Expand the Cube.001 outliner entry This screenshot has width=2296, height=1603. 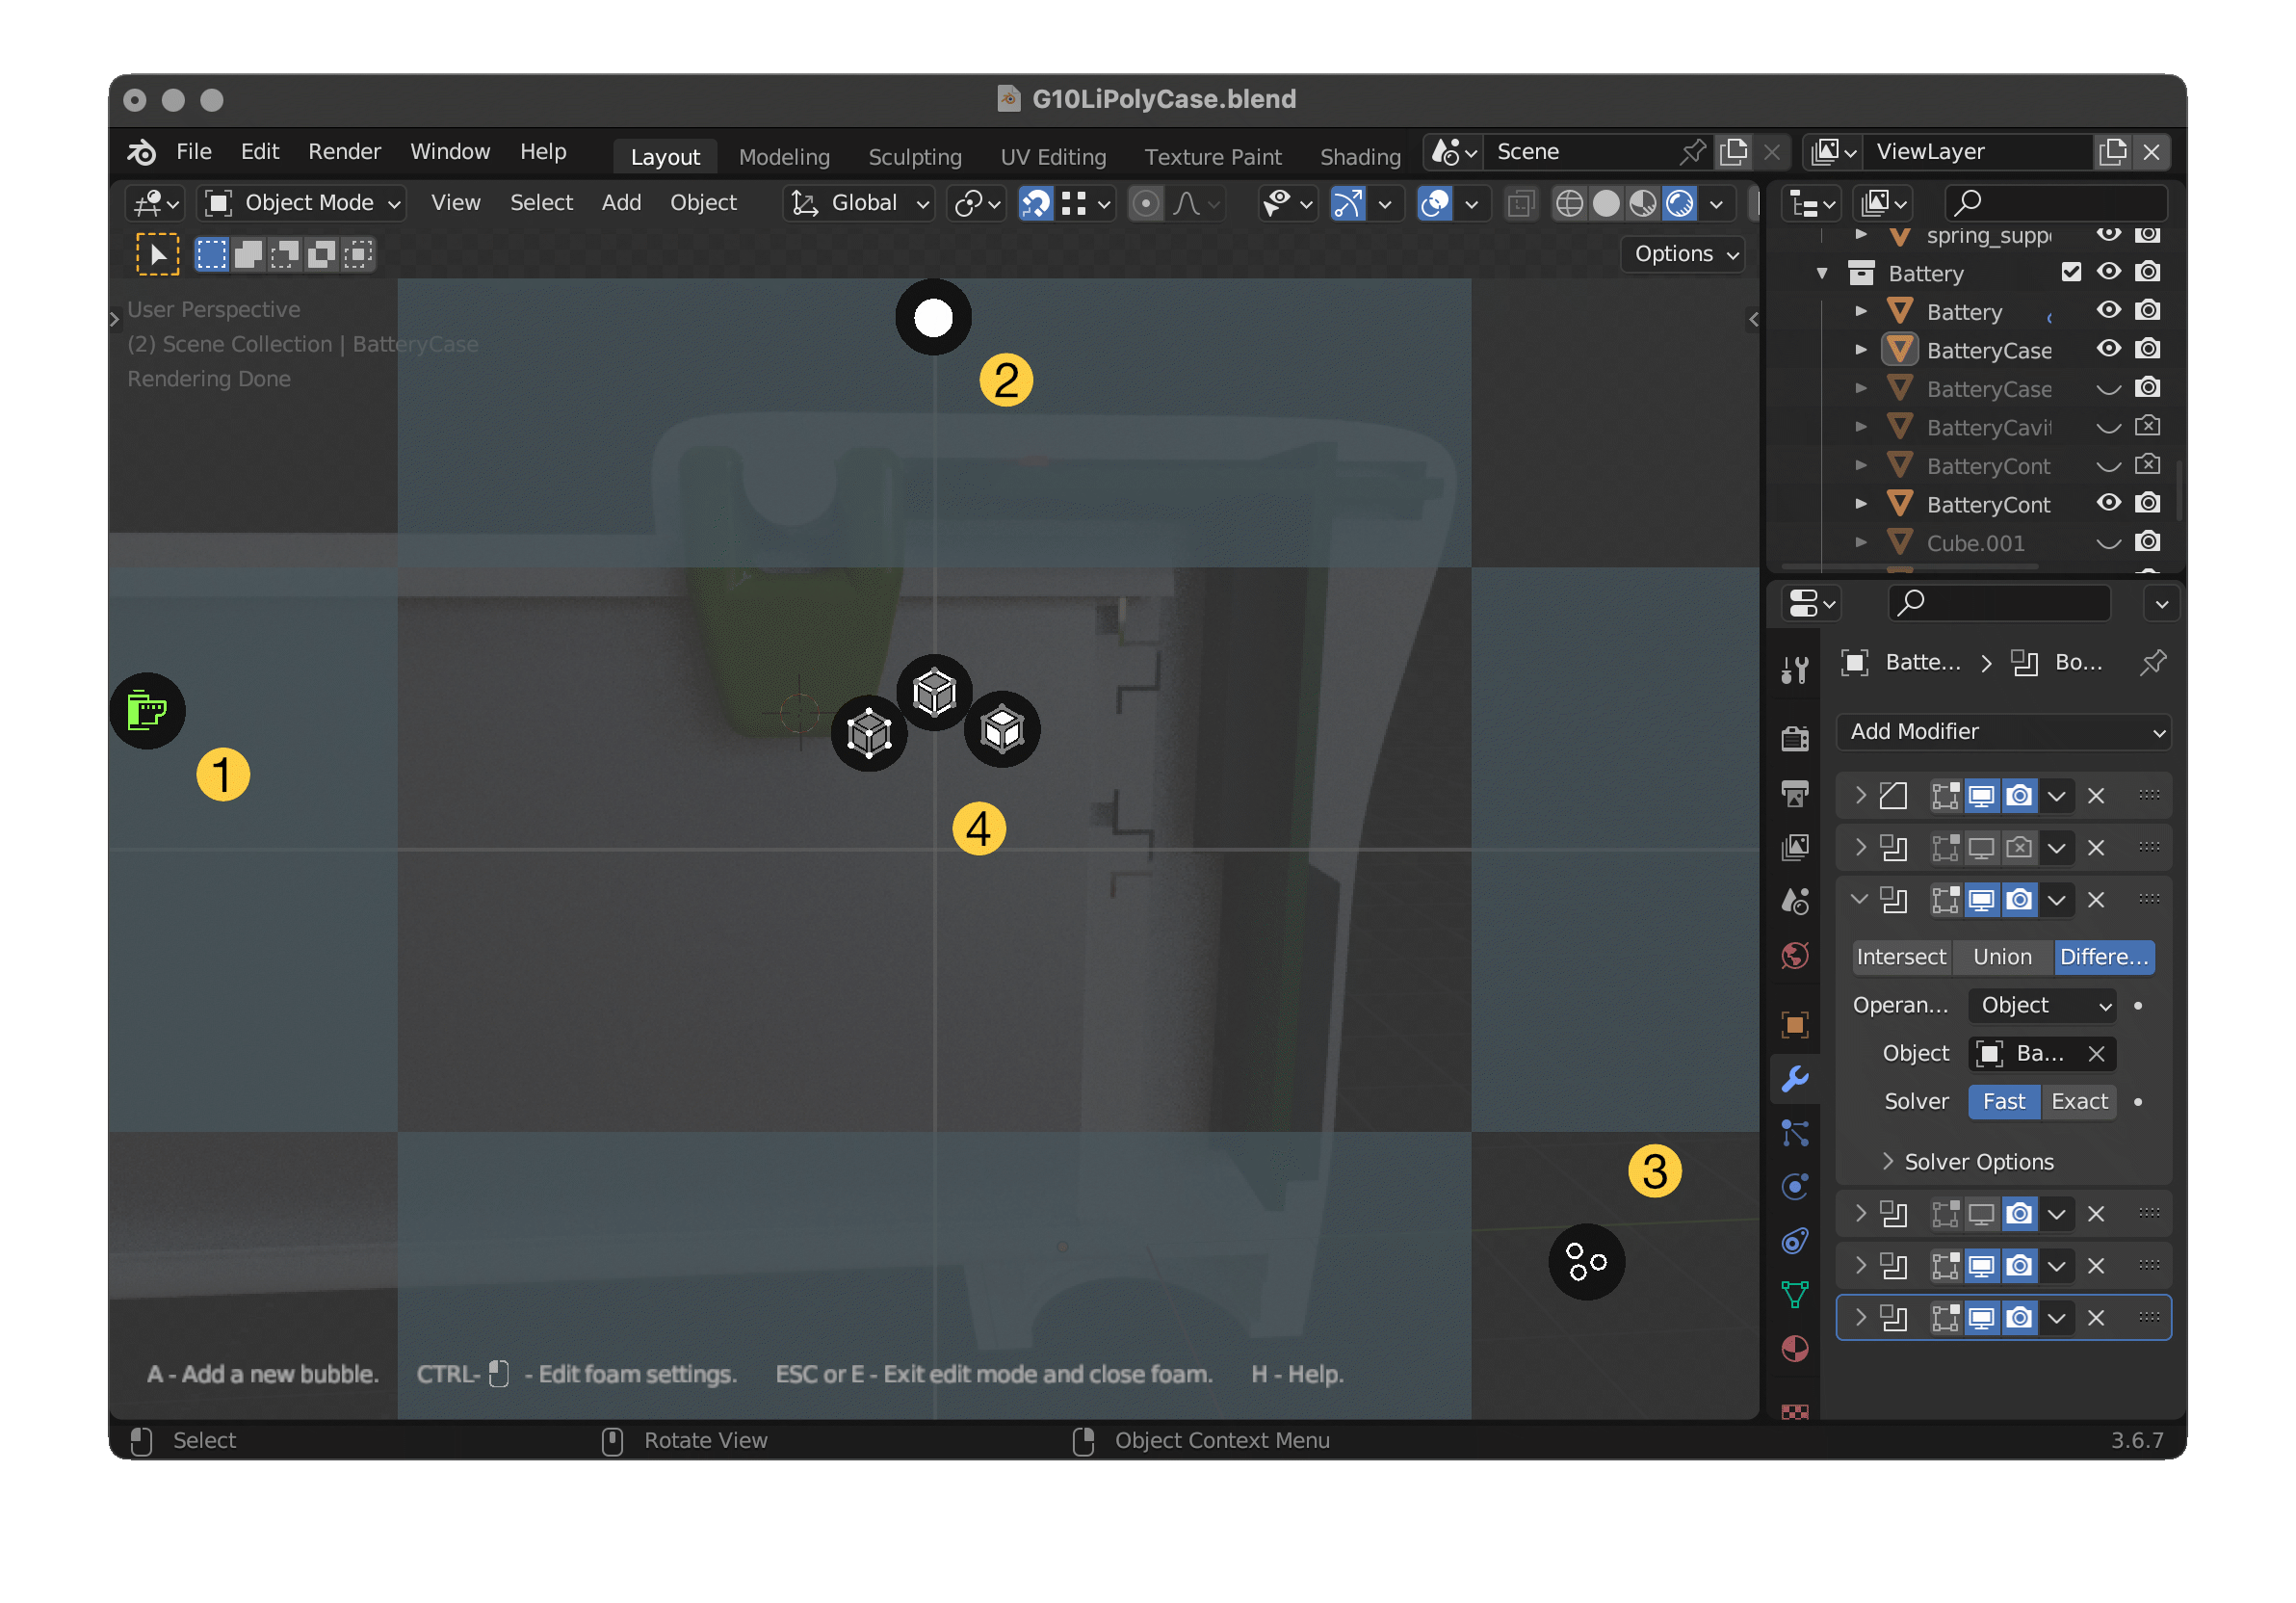point(1860,543)
